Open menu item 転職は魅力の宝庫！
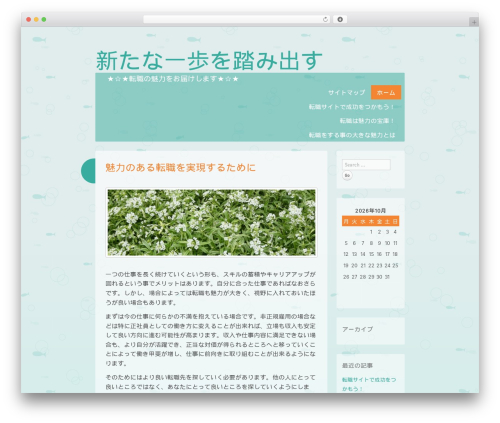The image size is (500, 423). (x=367, y=121)
